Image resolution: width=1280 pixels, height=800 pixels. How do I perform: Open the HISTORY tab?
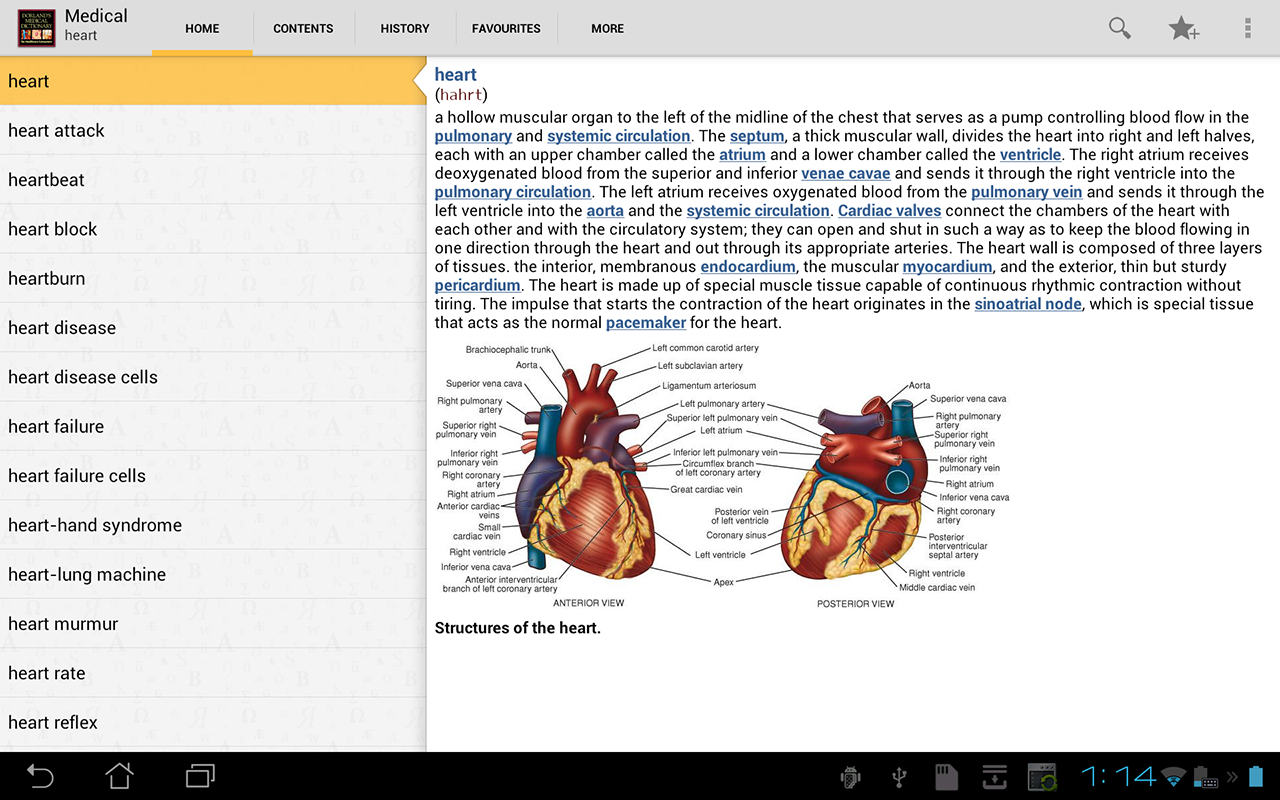[404, 28]
